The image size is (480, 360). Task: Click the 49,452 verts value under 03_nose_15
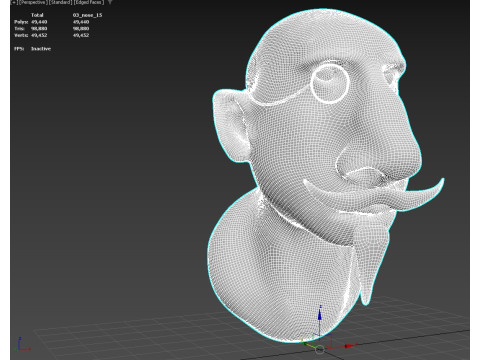(81, 35)
